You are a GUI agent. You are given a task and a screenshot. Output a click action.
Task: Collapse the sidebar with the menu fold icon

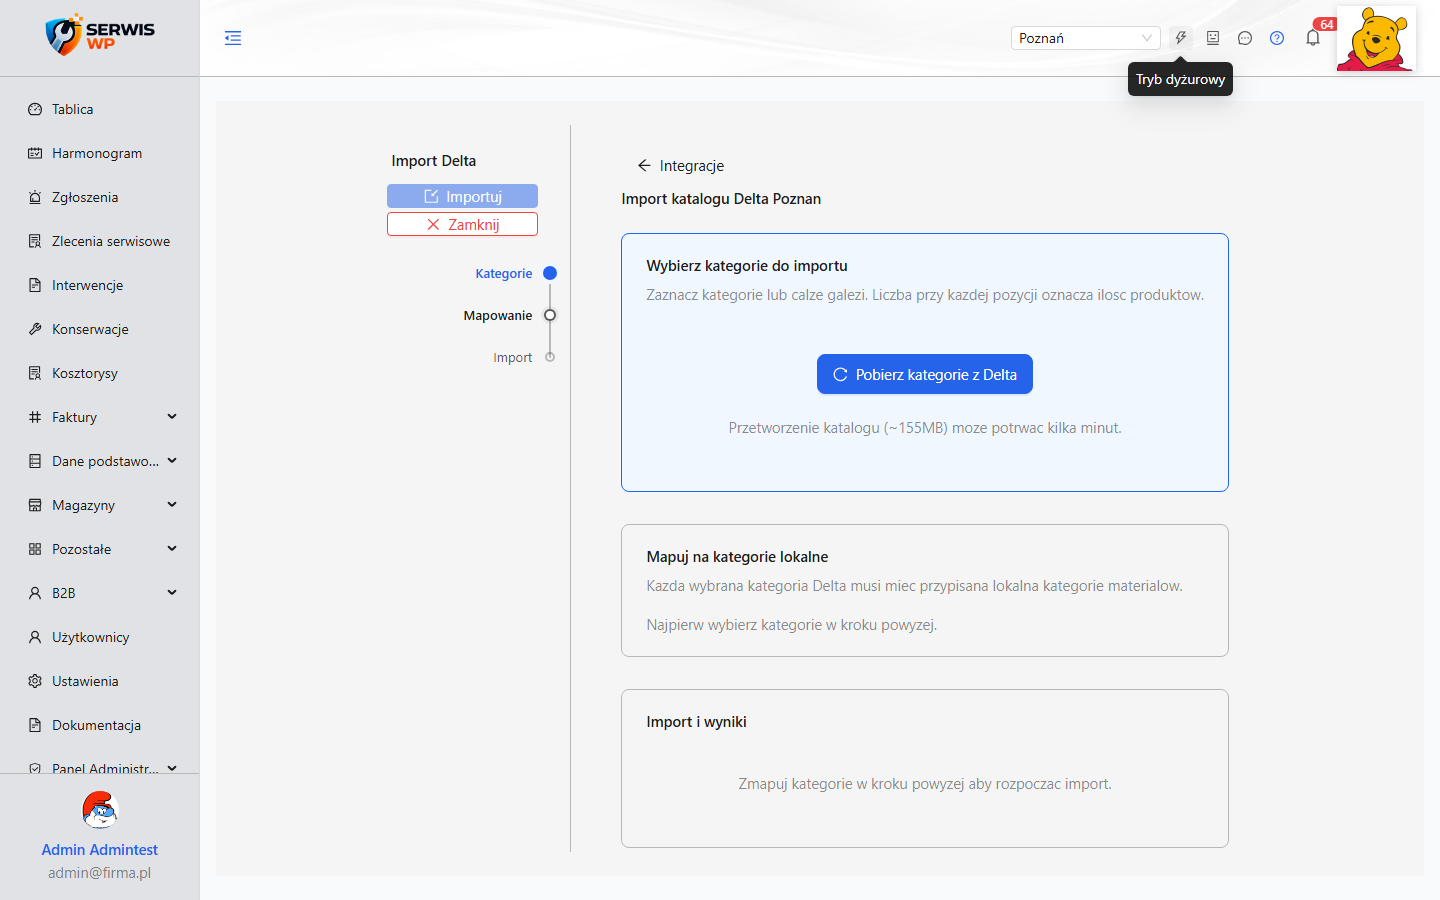click(x=233, y=38)
